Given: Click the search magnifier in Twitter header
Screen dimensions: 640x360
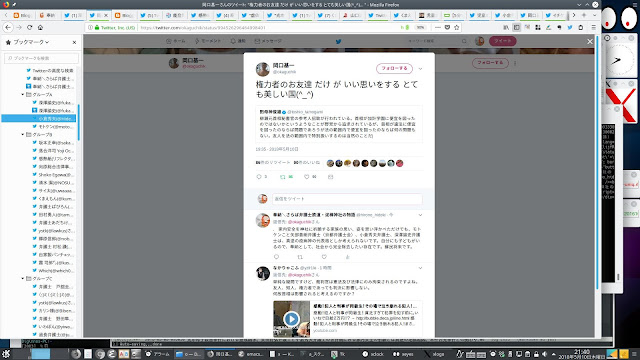Looking at the screenshot, I should pyautogui.click(x=464, y=41).
